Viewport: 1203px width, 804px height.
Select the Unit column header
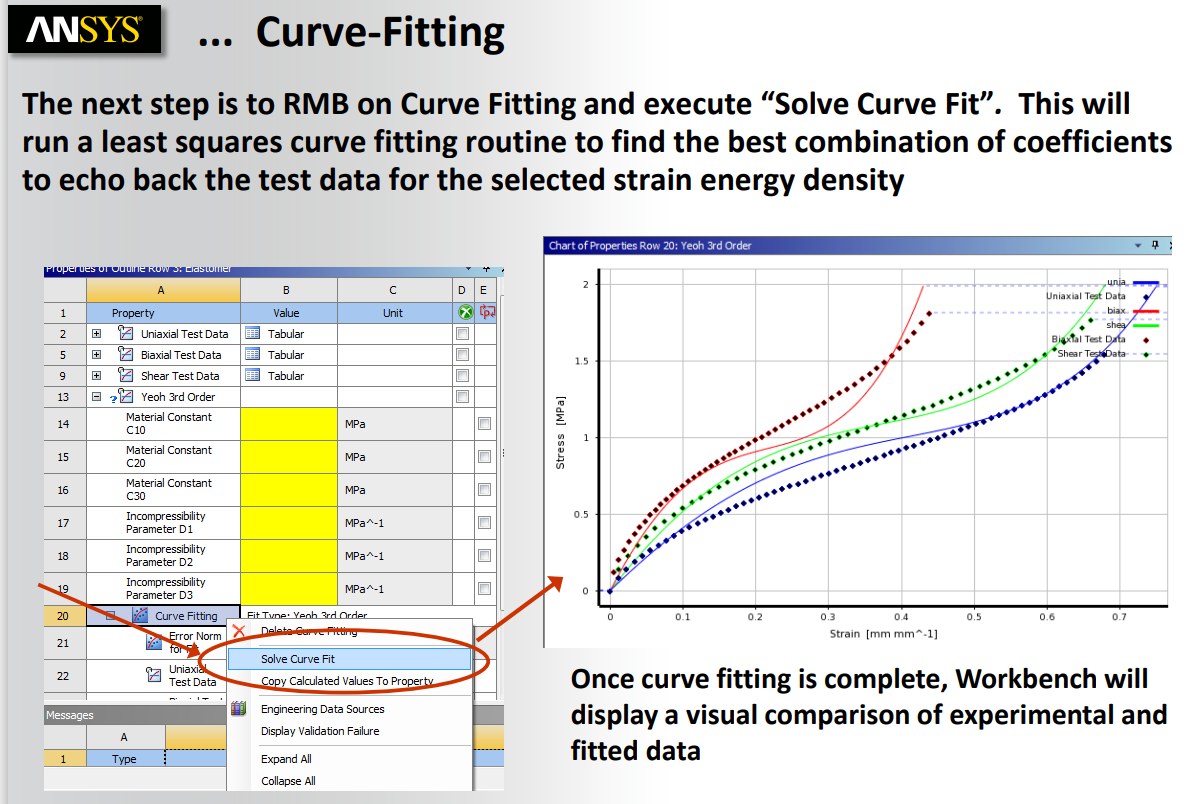point(394,313)
